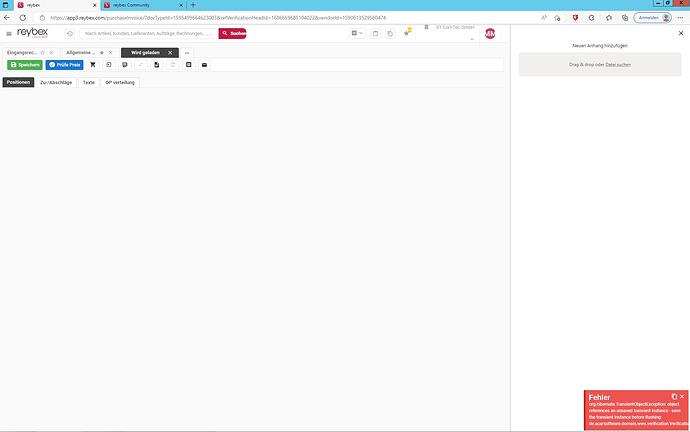Click the tab actions icon at window top-left
Screen dimensions: 690x432
pos(5,5)
